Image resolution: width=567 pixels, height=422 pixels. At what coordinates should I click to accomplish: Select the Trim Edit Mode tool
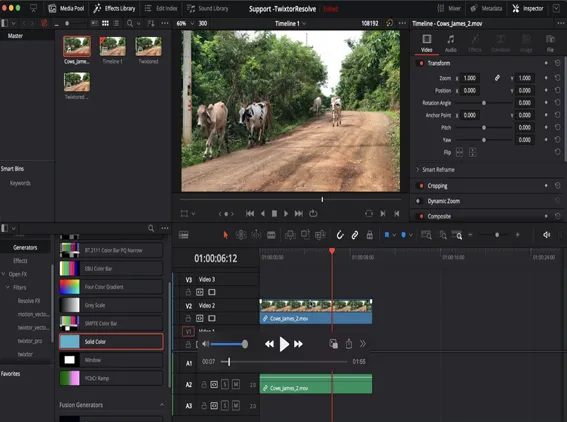click(241, 235)
